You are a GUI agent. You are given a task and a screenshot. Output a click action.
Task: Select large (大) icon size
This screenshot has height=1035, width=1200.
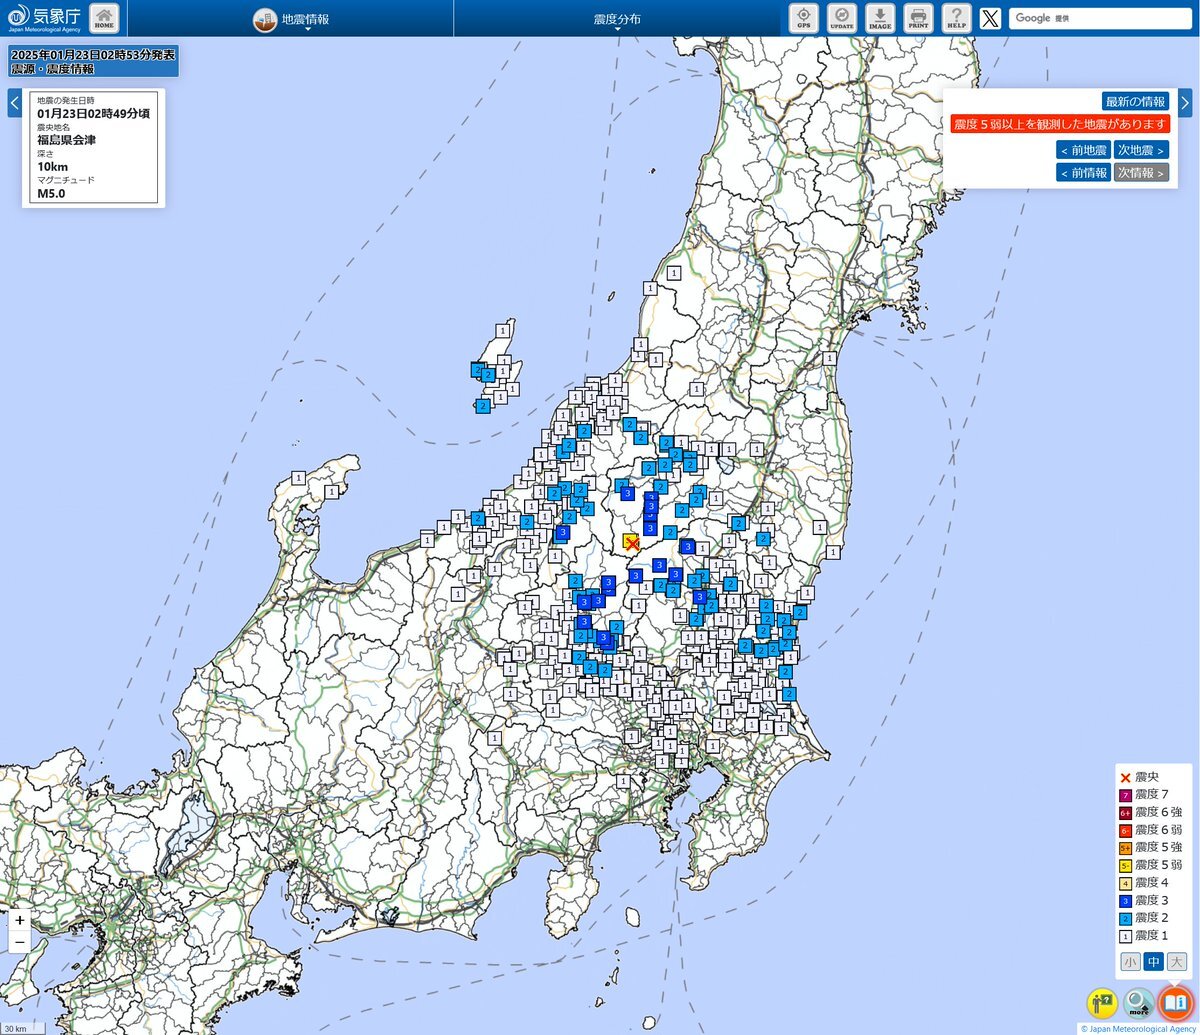(1176, 962)
